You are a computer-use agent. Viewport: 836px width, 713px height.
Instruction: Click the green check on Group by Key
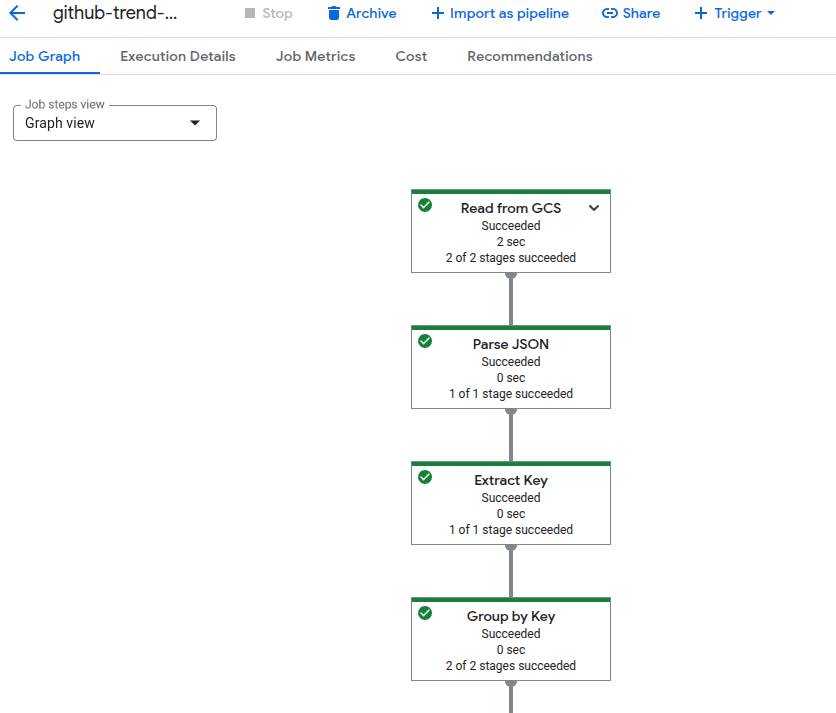coord(425,613)
